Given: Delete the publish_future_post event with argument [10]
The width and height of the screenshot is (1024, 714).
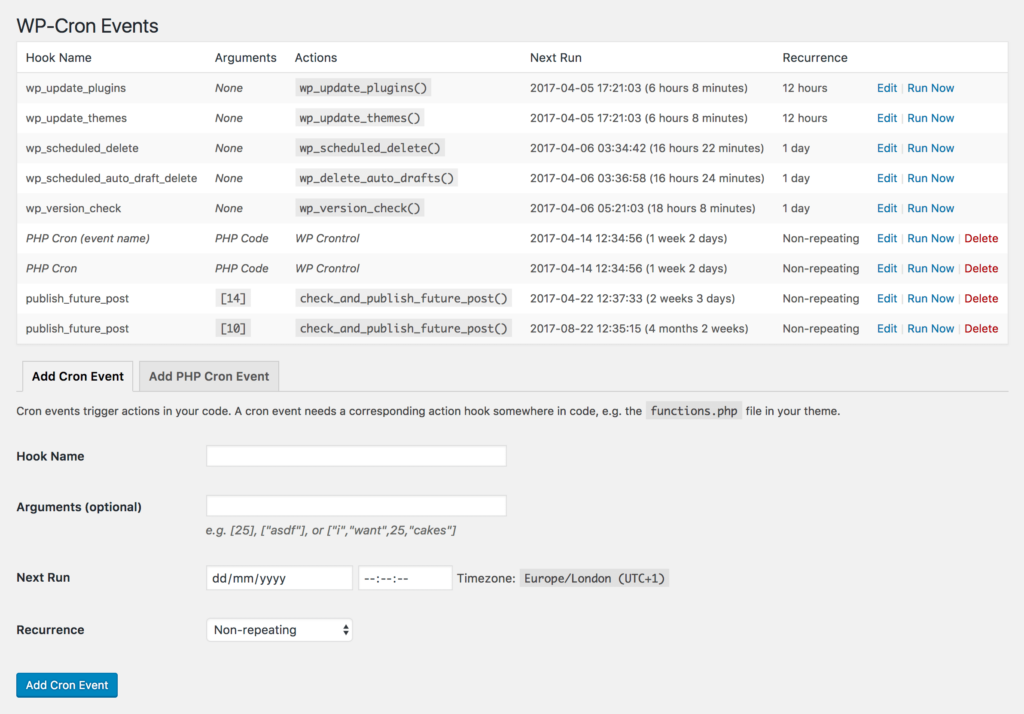Looking at the screenshot, I should 981,328.
